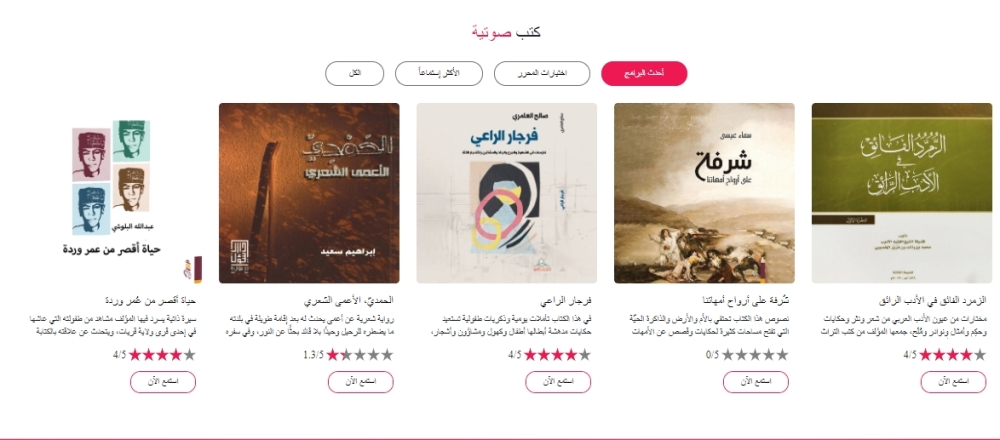
Task: Open the 'شرفة على أرواح أمهاتنا' cover
Action: (704, 193)
